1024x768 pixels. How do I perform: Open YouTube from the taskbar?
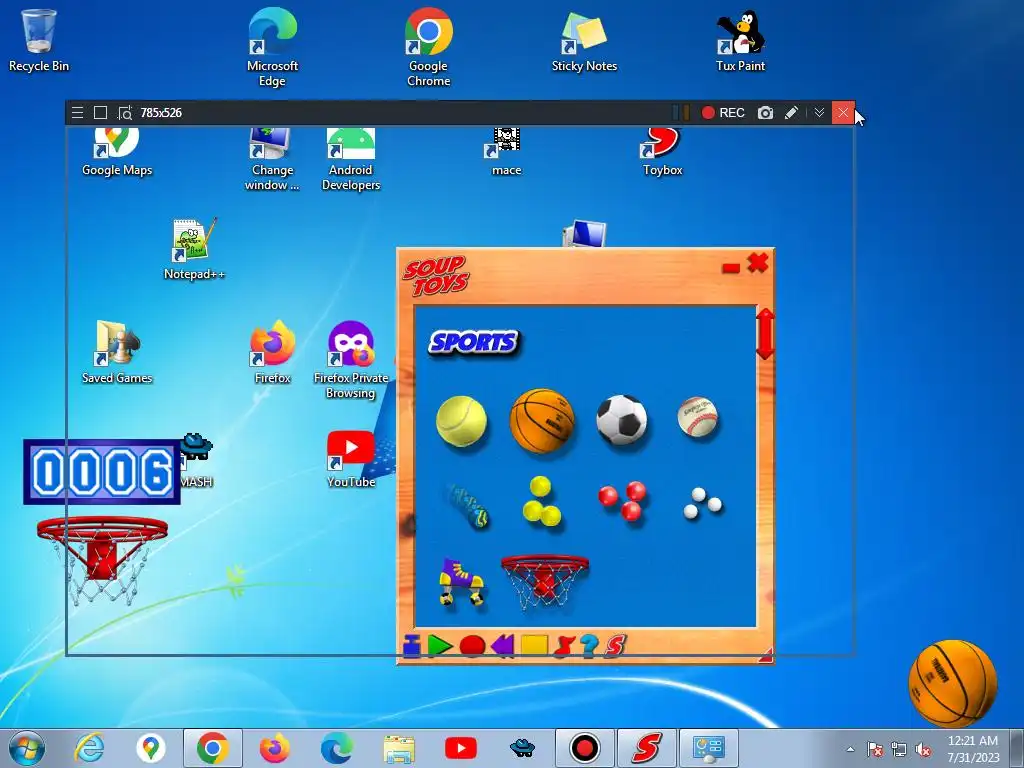[460, 748]
